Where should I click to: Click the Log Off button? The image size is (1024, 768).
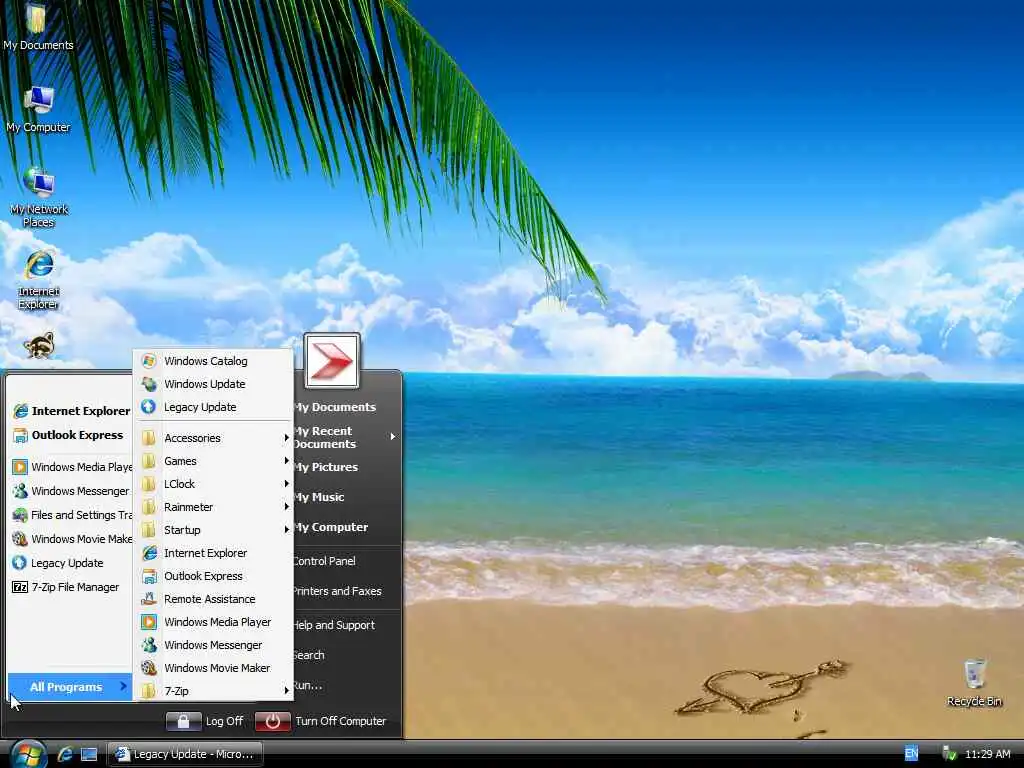[x=205, y=721]
